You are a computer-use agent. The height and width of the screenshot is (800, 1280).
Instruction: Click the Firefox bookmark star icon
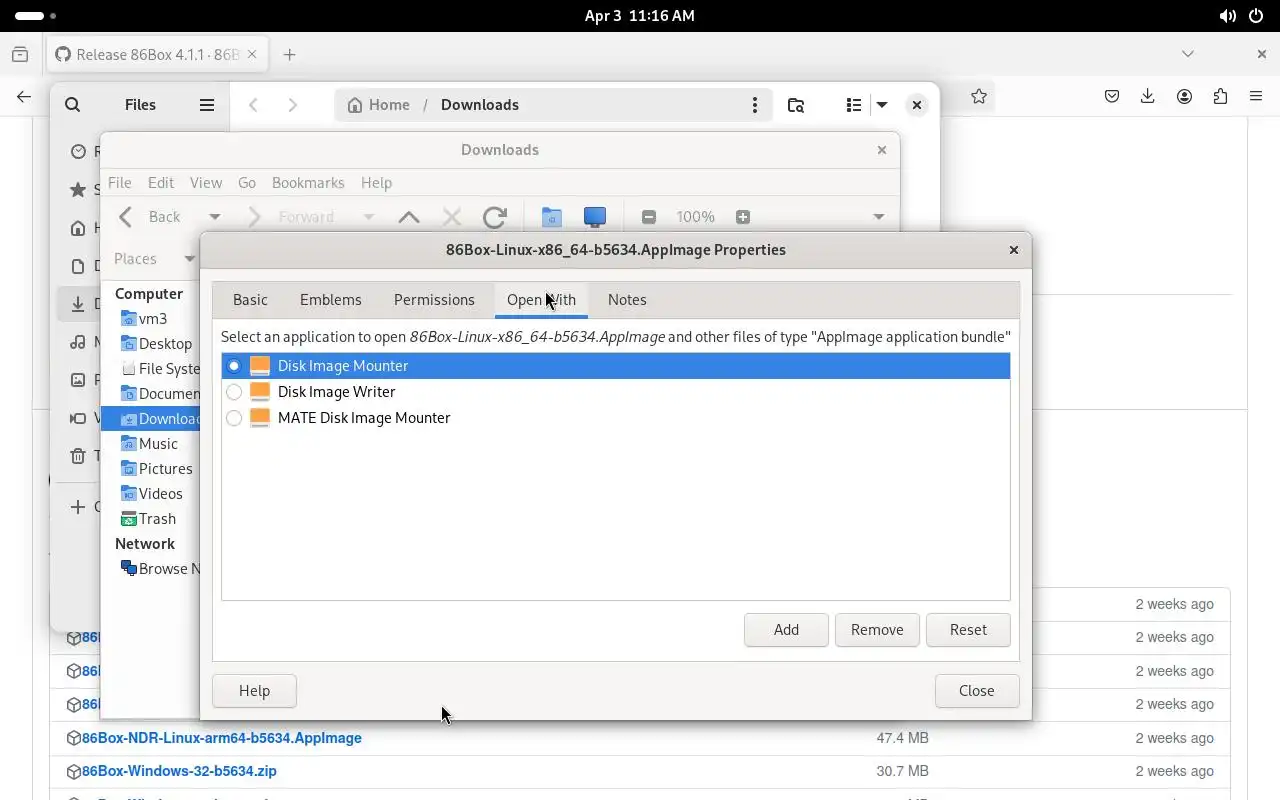click(x=979, y=97)
